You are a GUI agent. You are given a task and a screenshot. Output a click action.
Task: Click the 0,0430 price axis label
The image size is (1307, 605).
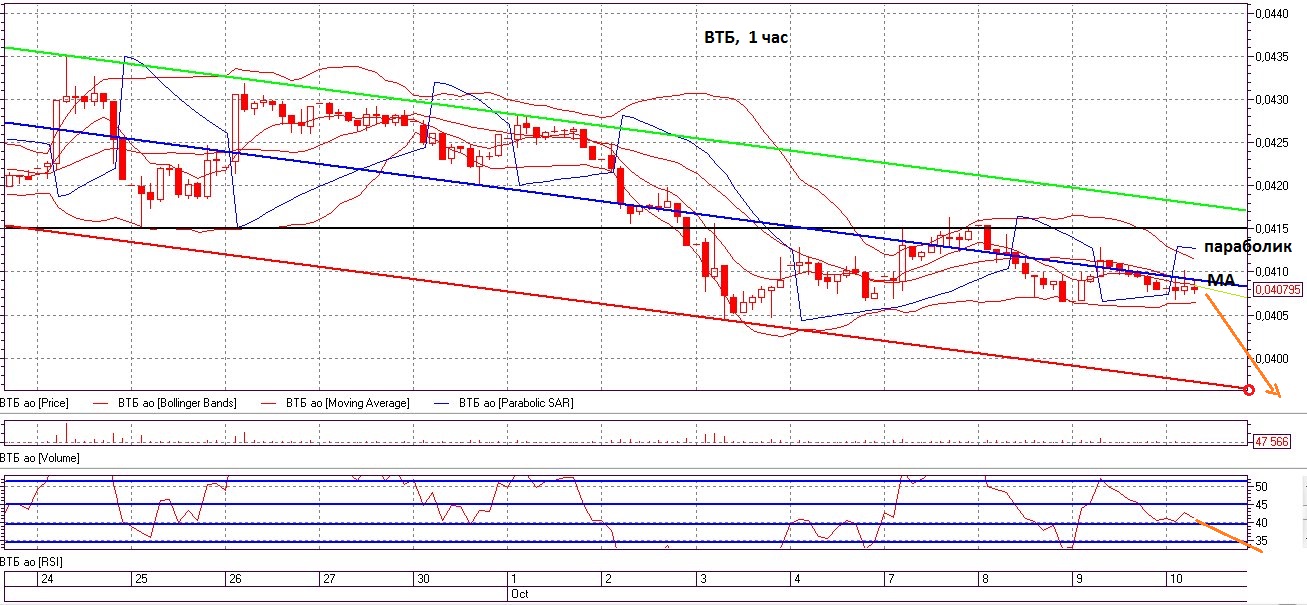pos(1272,99)
